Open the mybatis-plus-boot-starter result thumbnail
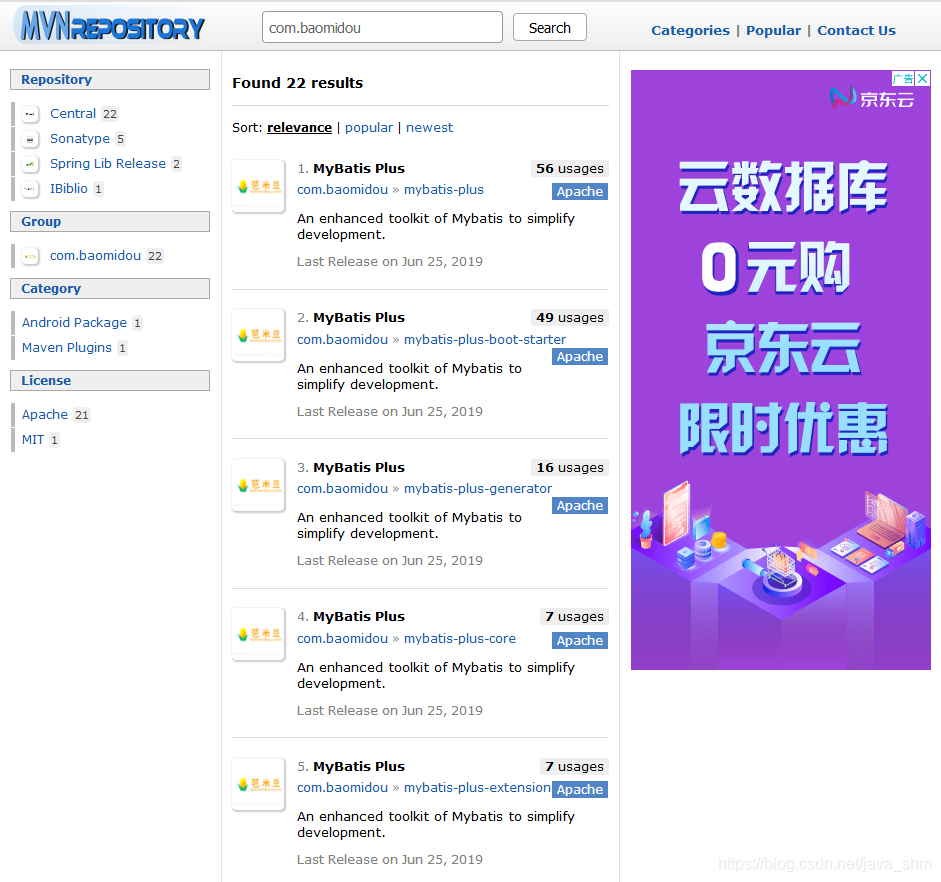 (259, 335)
